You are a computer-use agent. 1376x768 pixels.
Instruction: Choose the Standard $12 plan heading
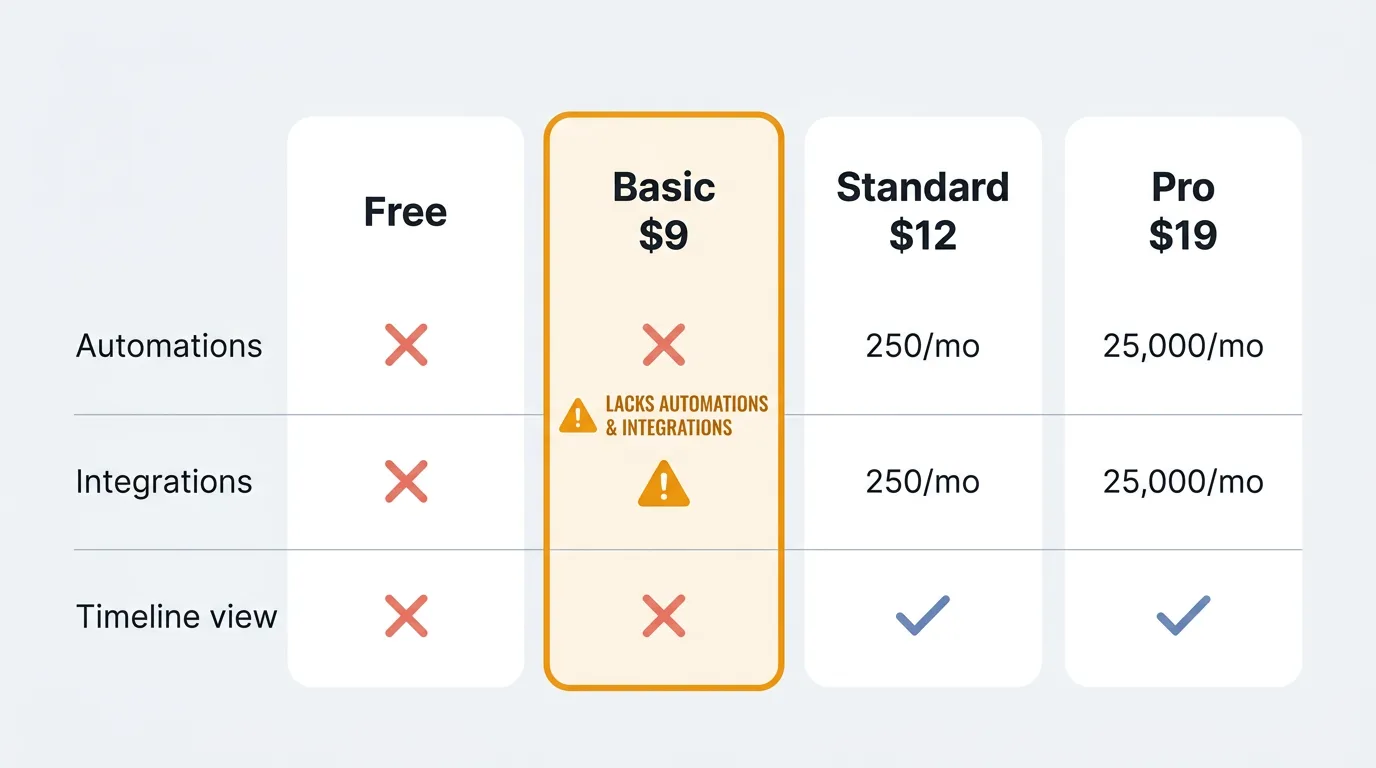point(923,211)
